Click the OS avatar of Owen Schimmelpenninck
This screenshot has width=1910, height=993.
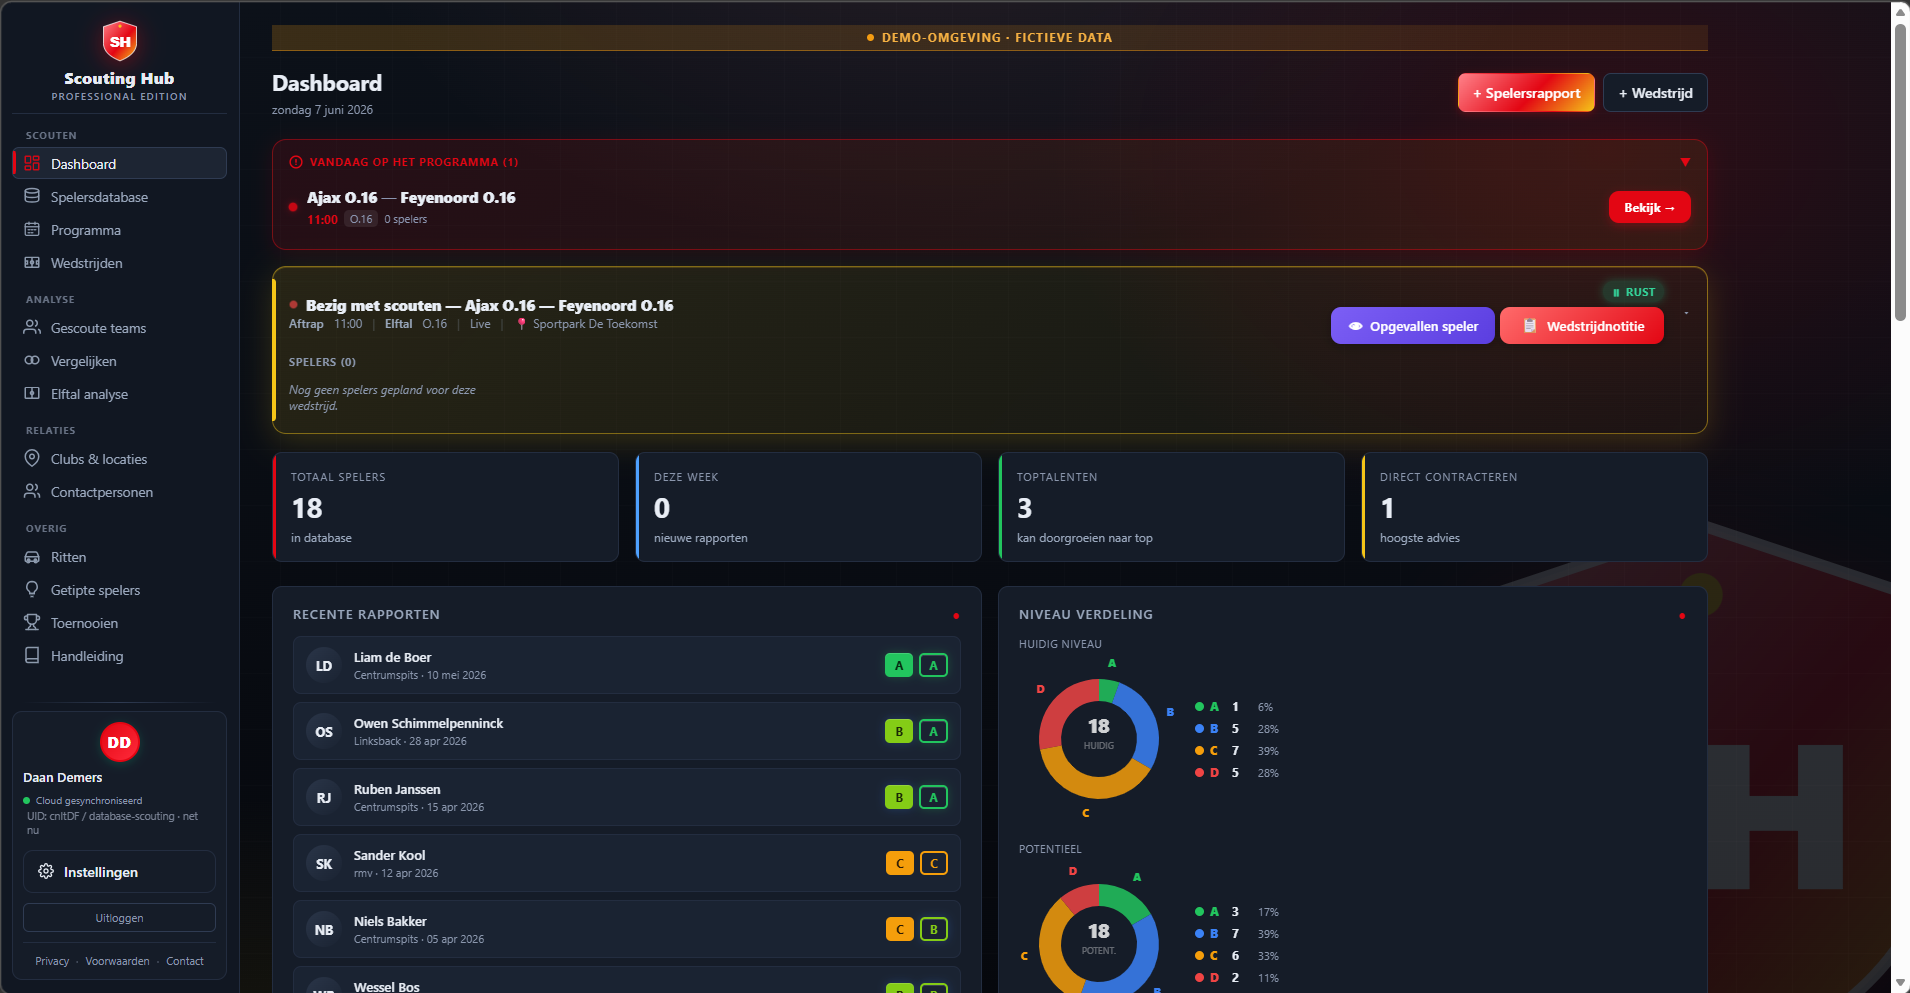click(x=324, y=732)
